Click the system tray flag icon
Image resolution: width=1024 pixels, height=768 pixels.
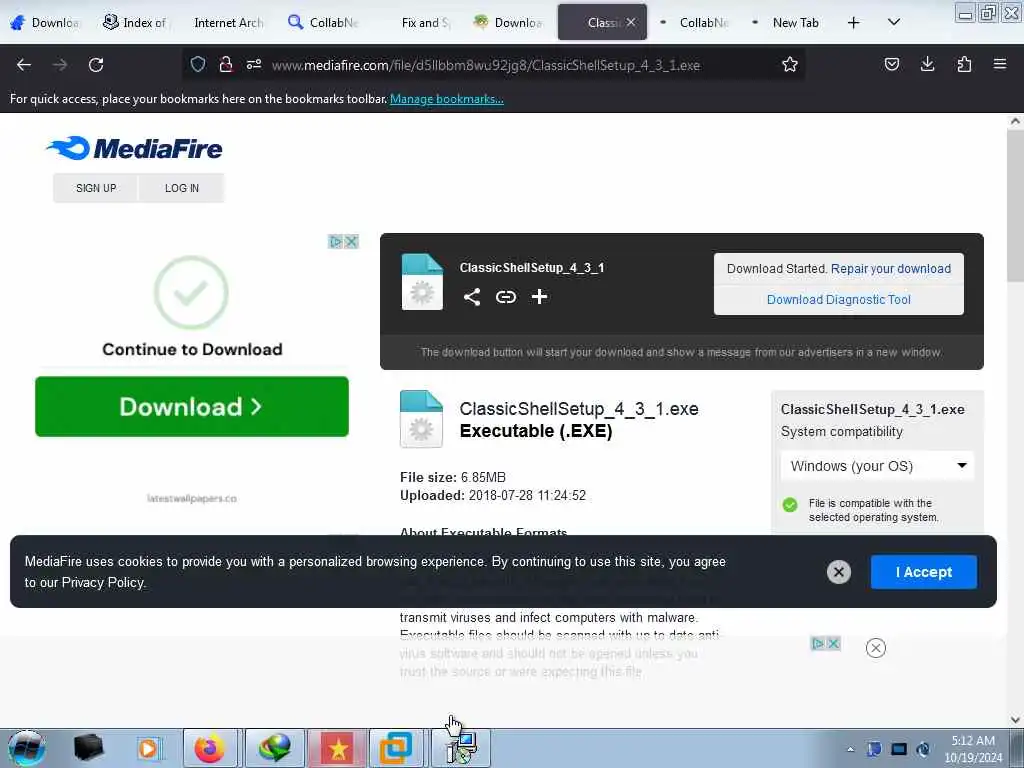pos(874,749)
